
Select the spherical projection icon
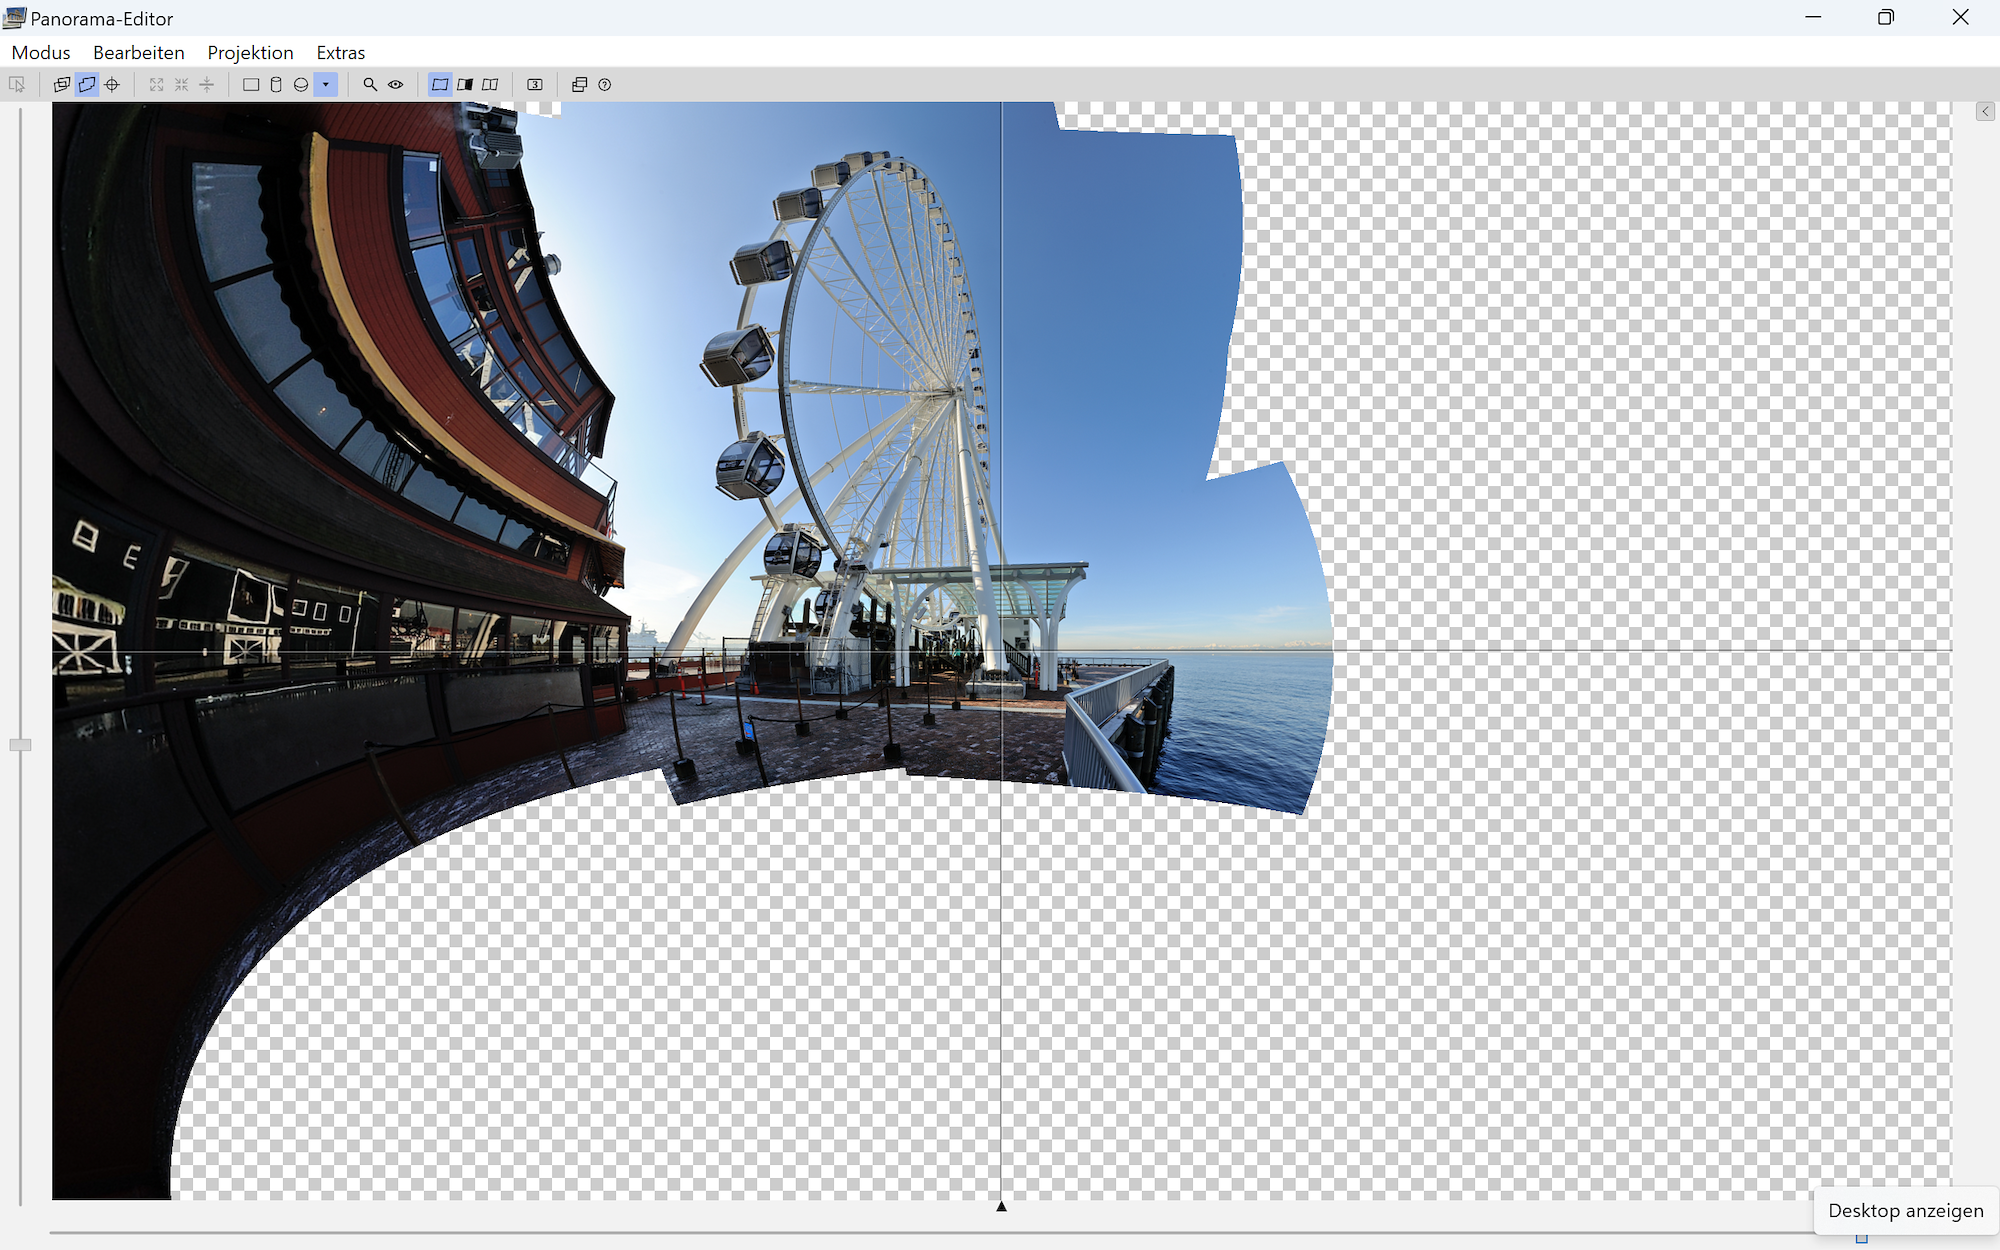pos(301,85)
